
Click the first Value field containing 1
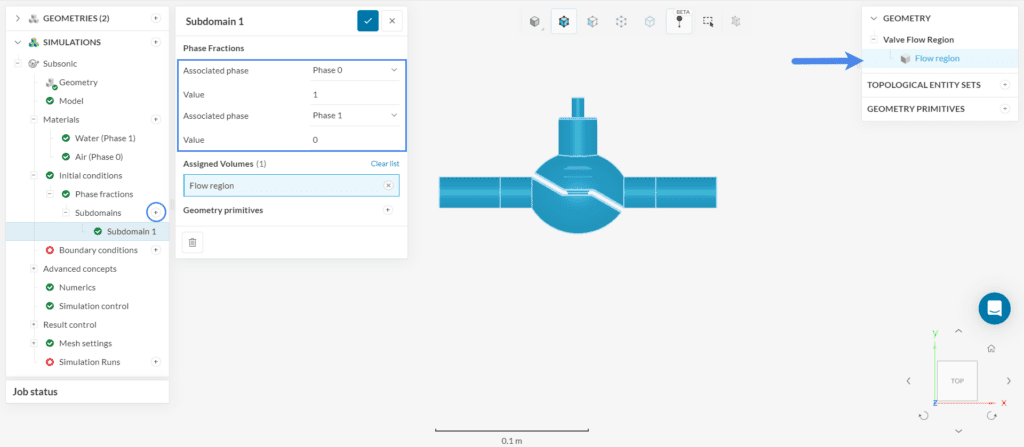click(x=355, y=95)
